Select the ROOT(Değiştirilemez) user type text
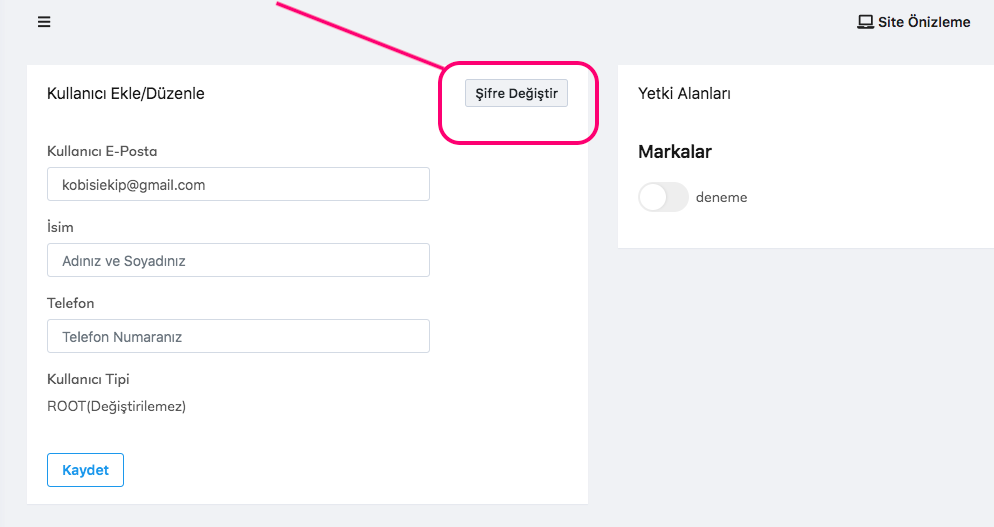The height and width of the screenshot is (527, 994). (x=117, y=407)
